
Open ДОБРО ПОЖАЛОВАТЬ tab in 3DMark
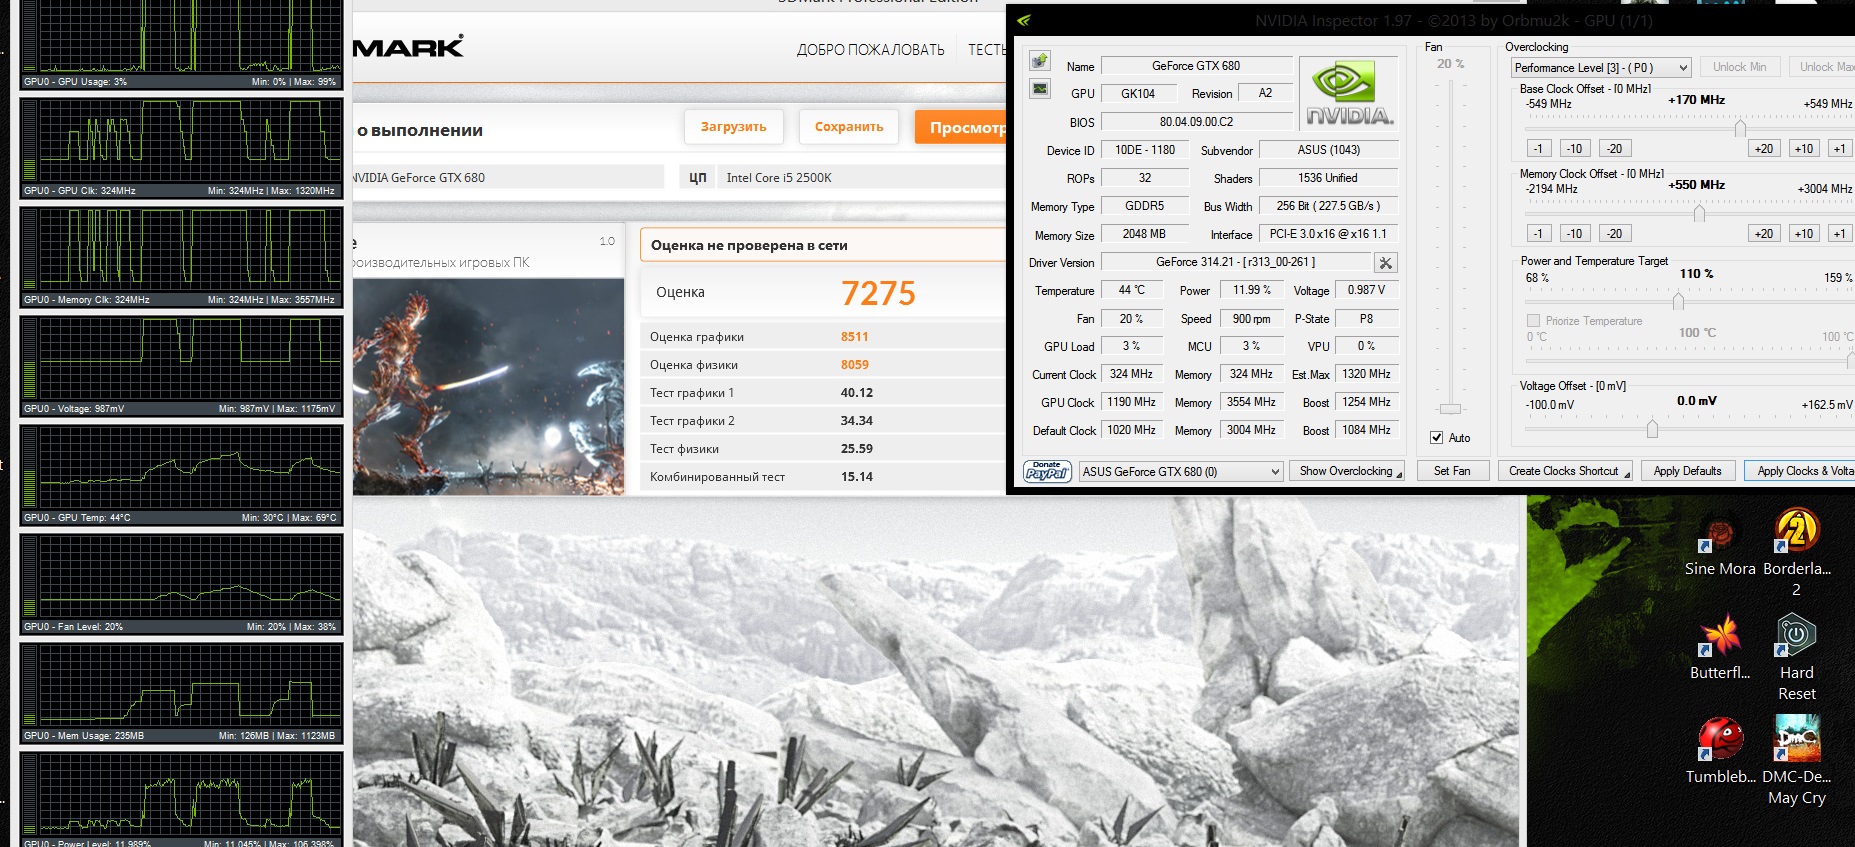870,50
